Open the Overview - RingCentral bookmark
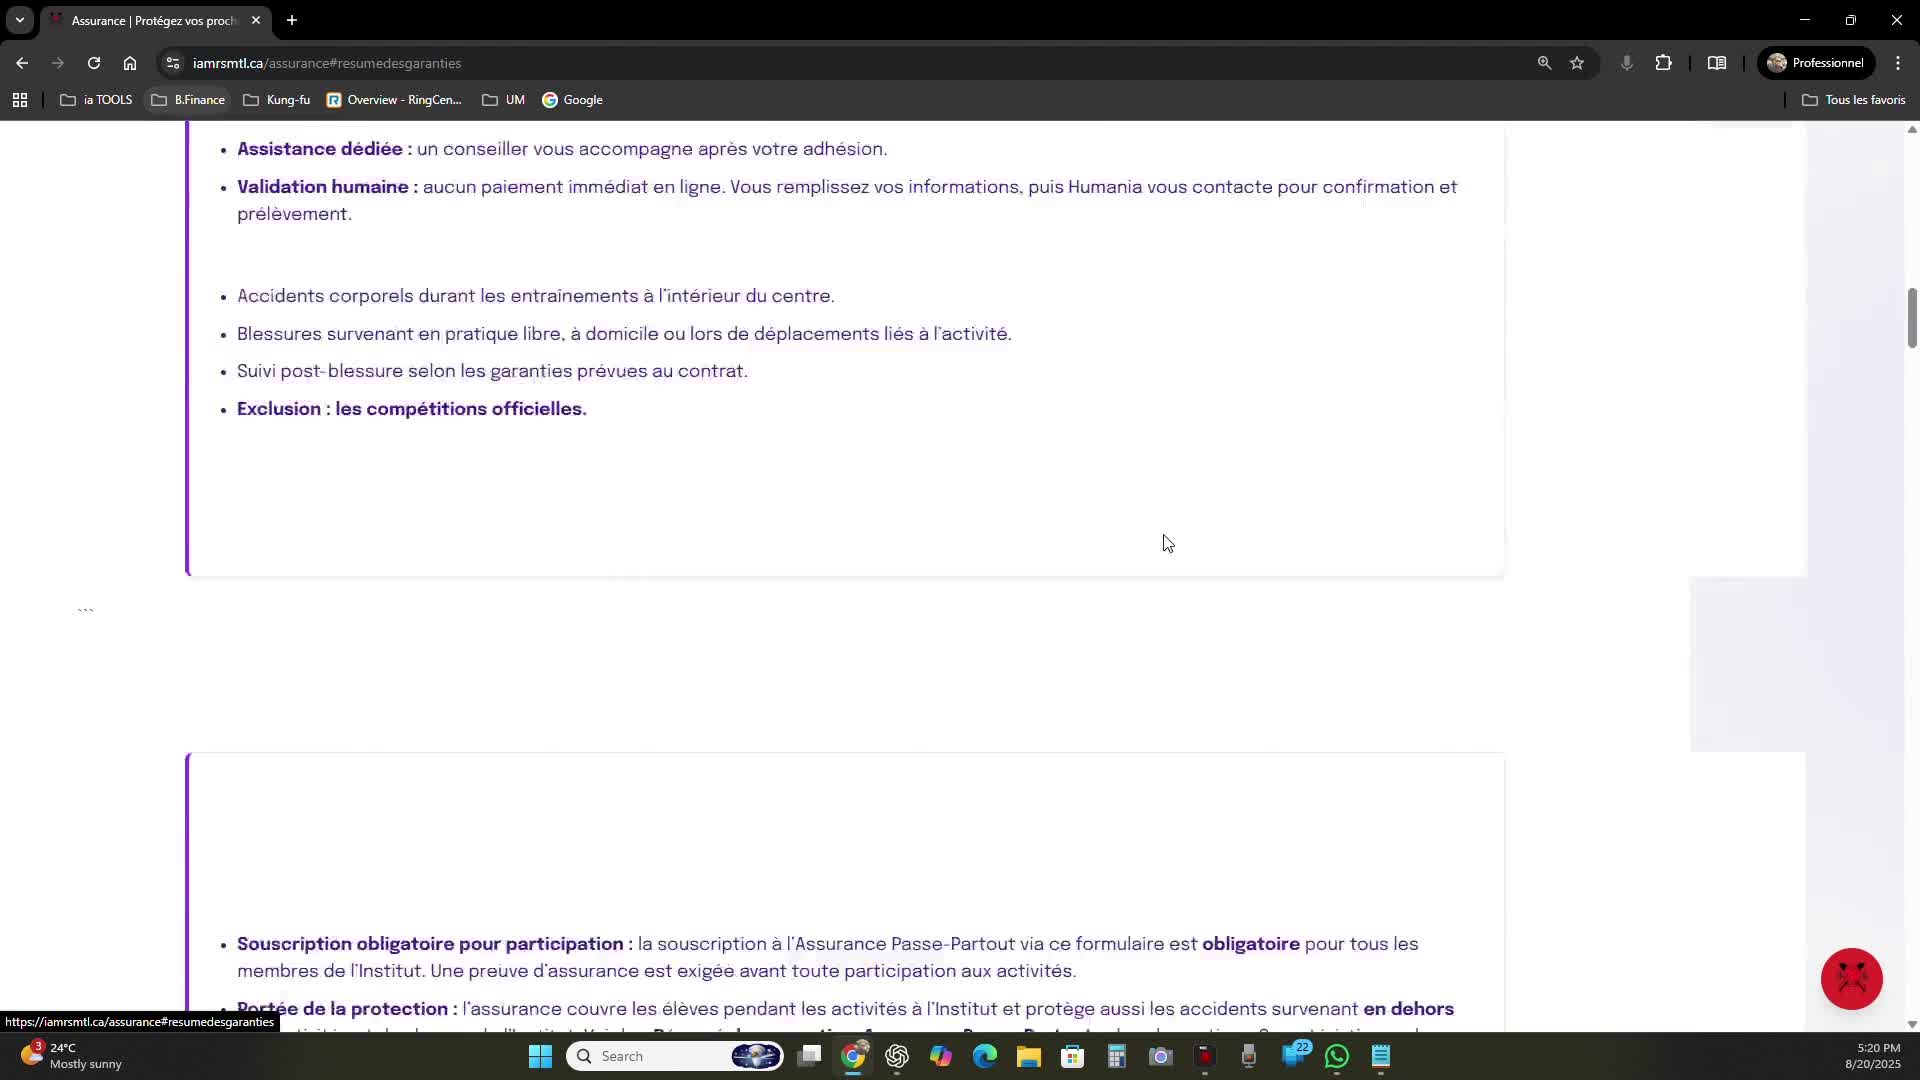 pos(394,100)
